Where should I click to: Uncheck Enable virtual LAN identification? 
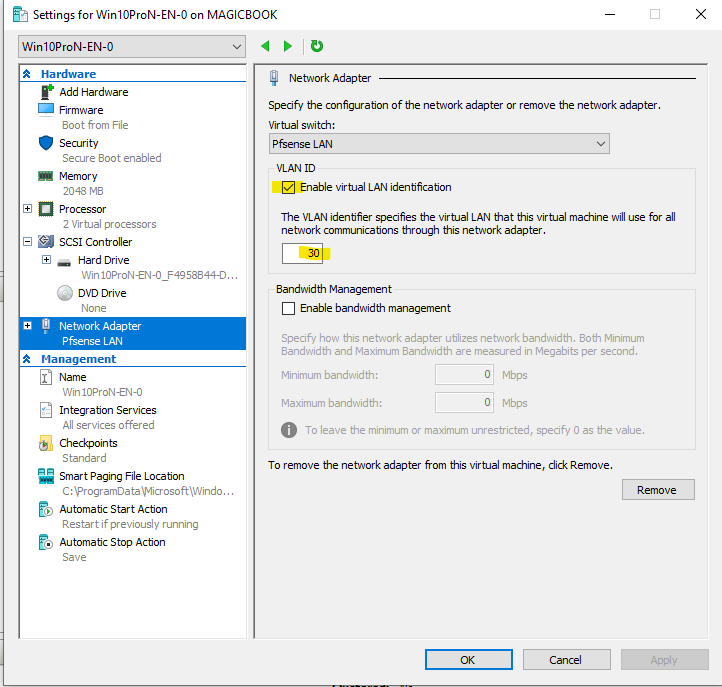tap(288, 187)
